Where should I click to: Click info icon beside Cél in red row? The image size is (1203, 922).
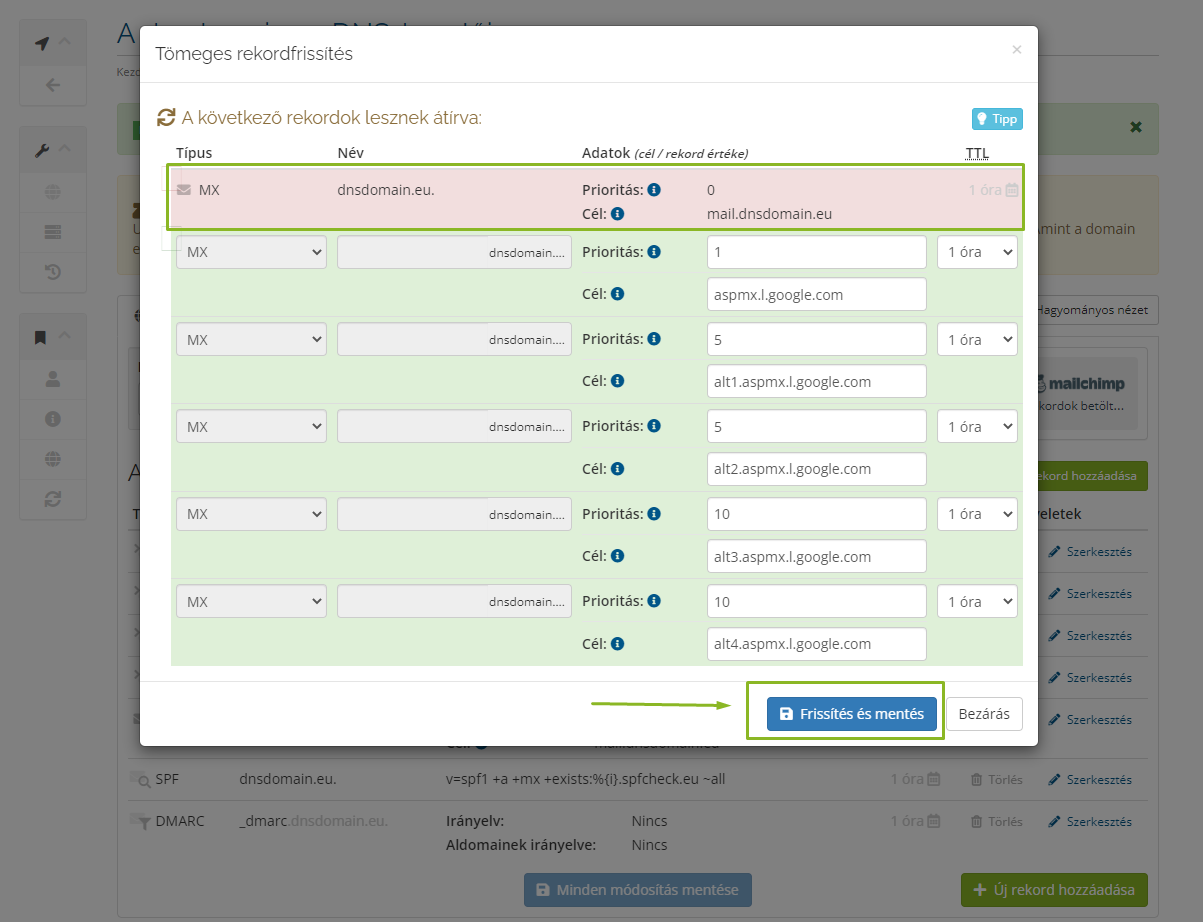617,213
